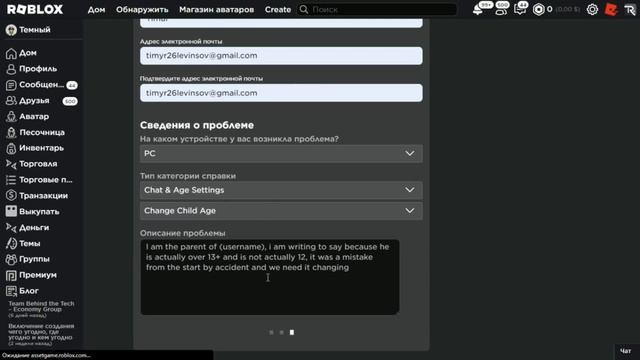Image resolution: width=640 pixels, height=360 pixels.
Task: Open Друзья friends list in sidebar
Action: (41, 100)
